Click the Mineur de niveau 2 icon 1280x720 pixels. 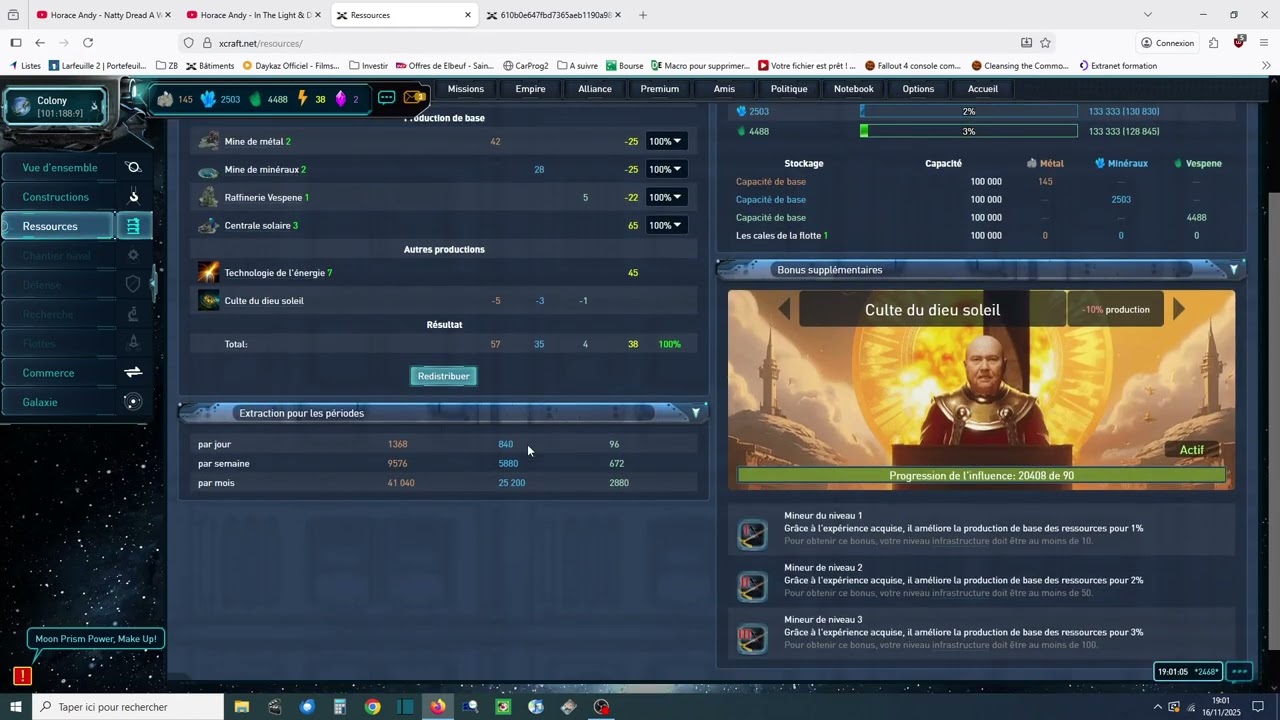(752, 586)
